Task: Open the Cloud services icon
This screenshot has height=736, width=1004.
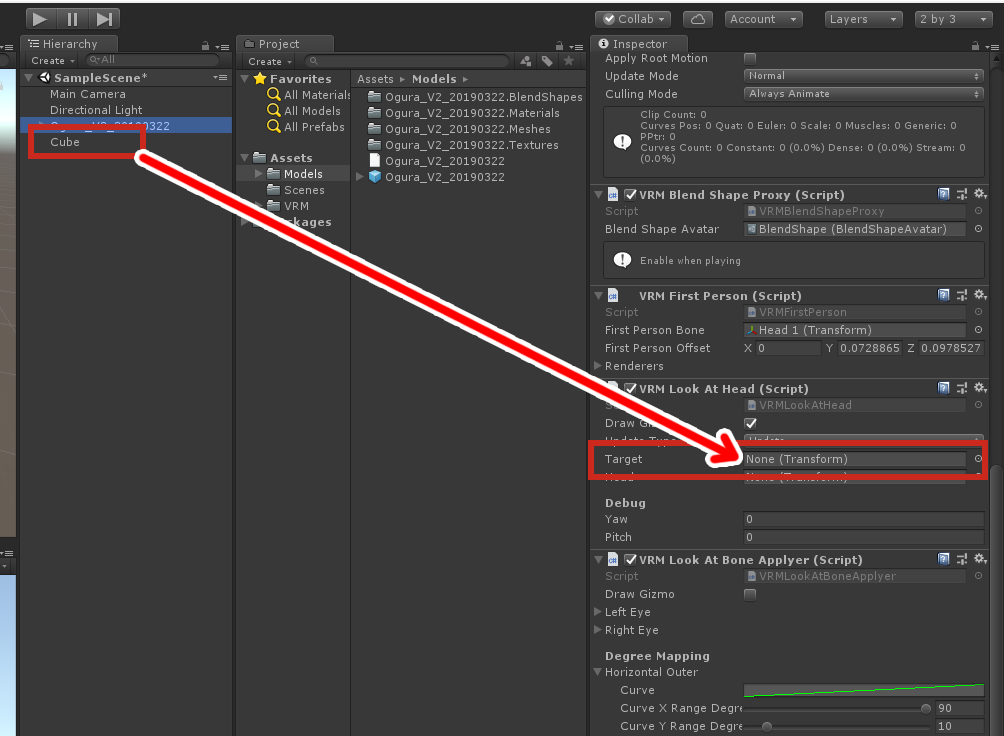Action: coord(698,19)
